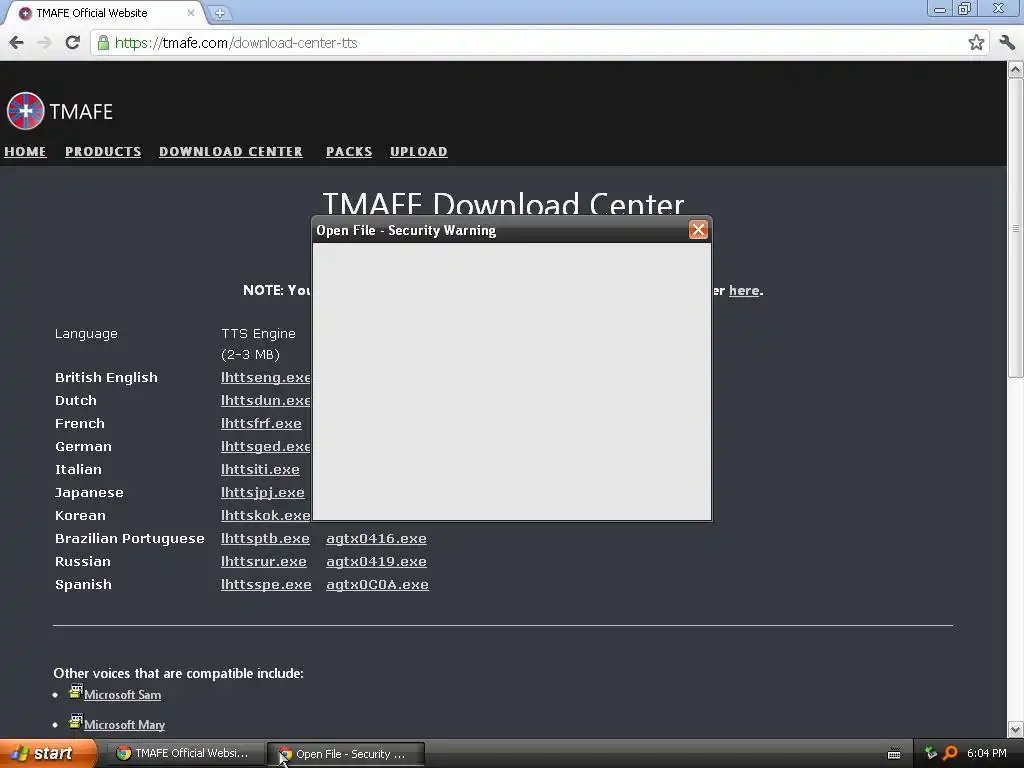The width and height of the screenshot is (1024, 768).
Task: Click the page scrollbar up arrow
Action: click(x=1016, y=69)
